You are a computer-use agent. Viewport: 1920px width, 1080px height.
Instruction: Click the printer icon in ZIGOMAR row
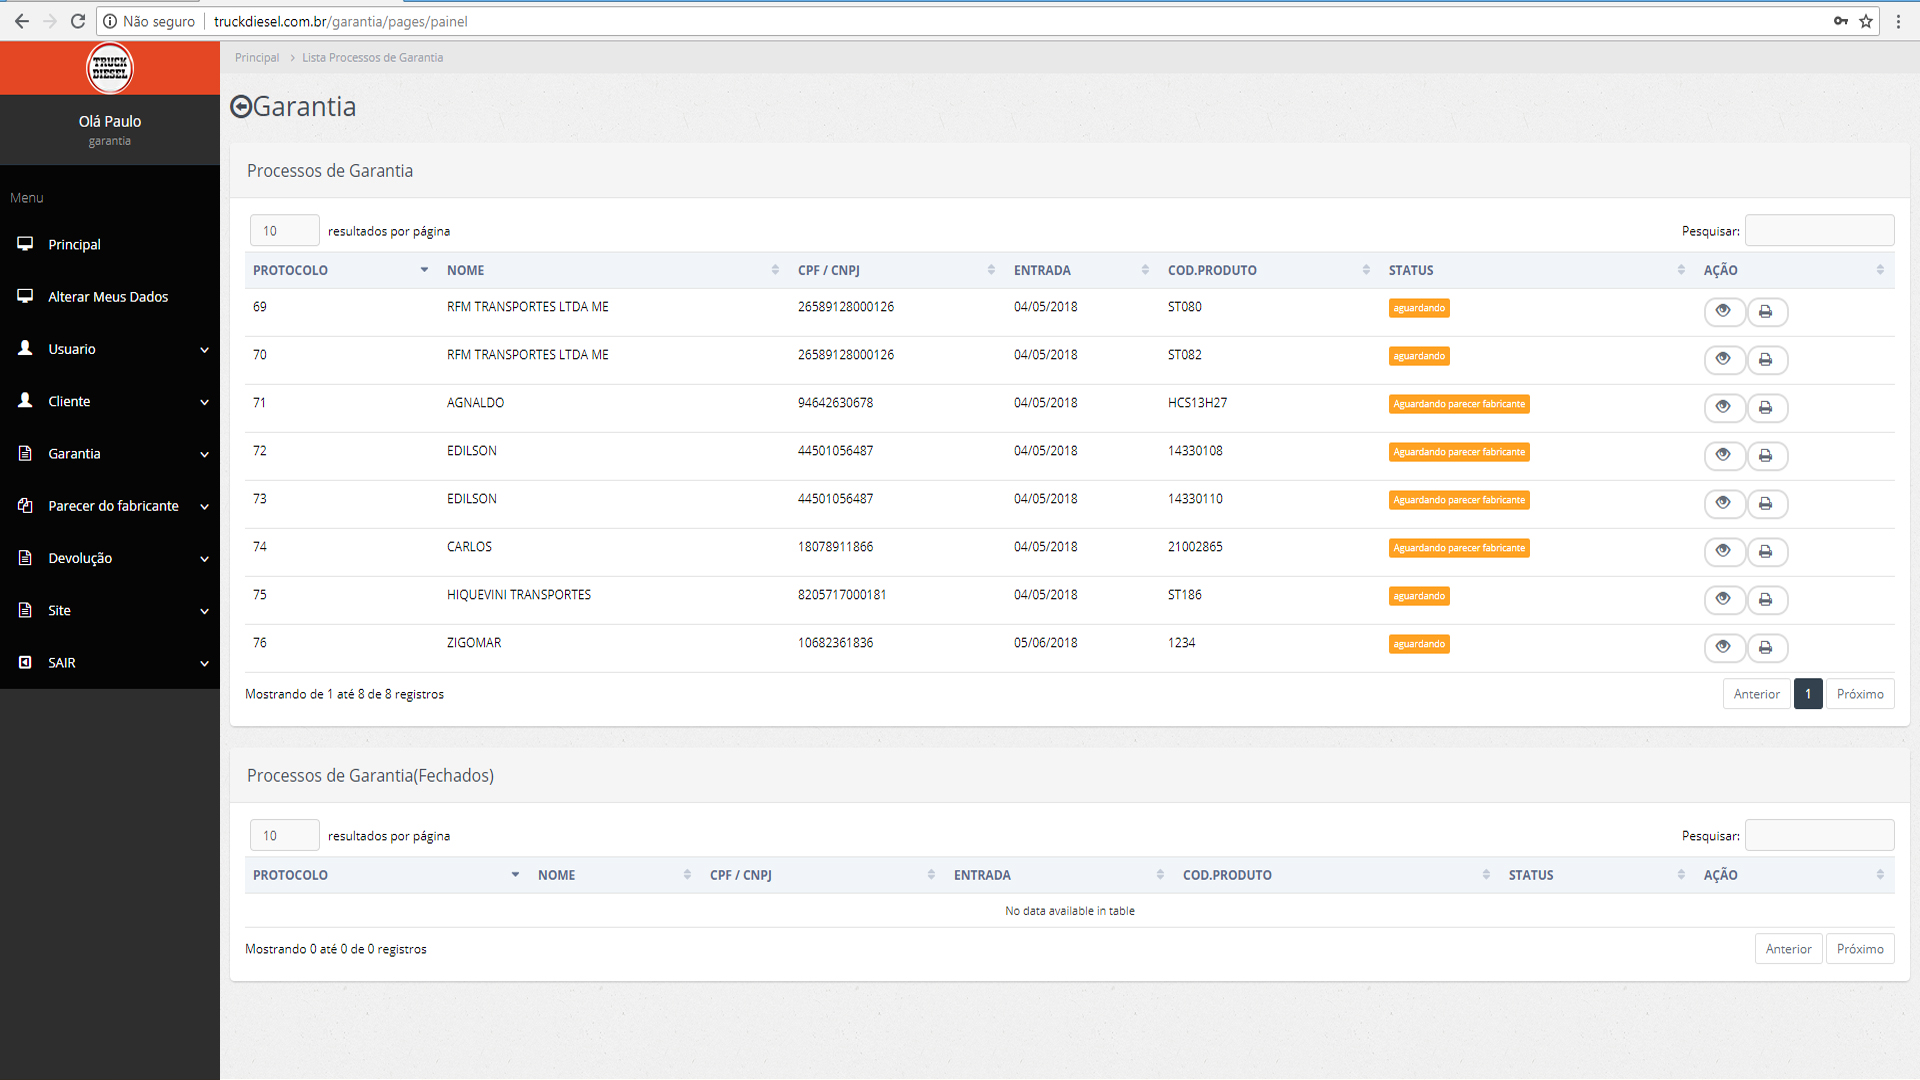1766,648
